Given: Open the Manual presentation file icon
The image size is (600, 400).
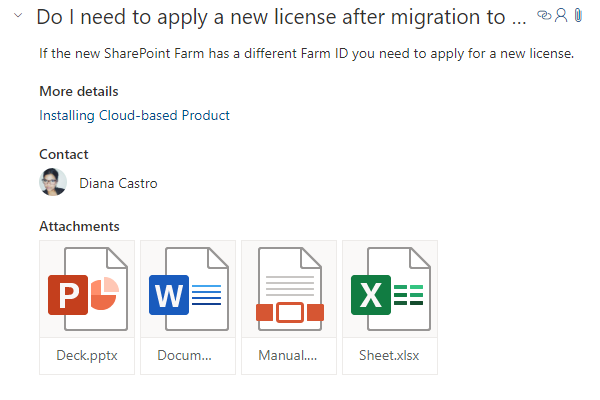Looking at the screenshot, I should (x=289, y=289).
